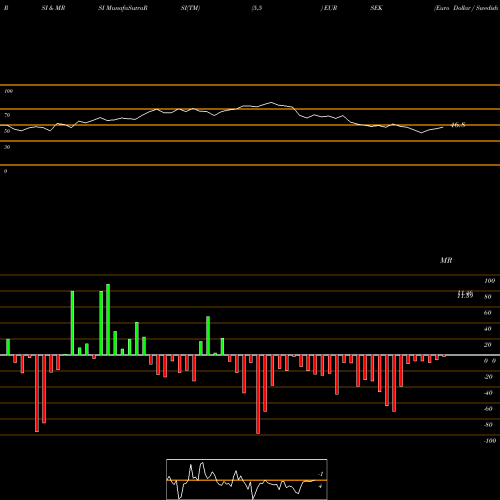
Task: Click the 60 label on the MR axis
Action: [x=488, y=313]
